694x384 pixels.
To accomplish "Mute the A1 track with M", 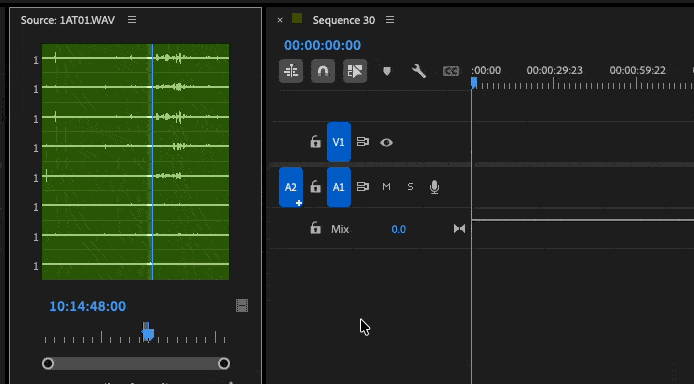I will [386, 187].
